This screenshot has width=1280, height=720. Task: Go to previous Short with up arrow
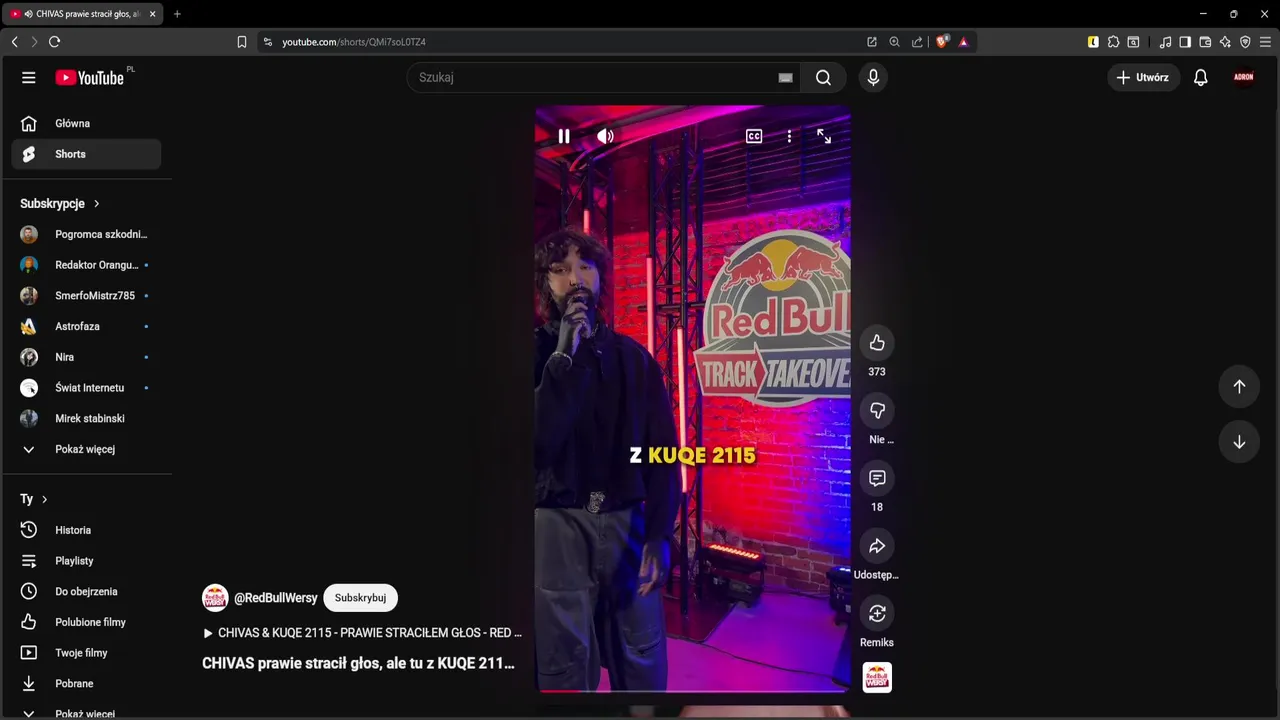[1239, 386]
